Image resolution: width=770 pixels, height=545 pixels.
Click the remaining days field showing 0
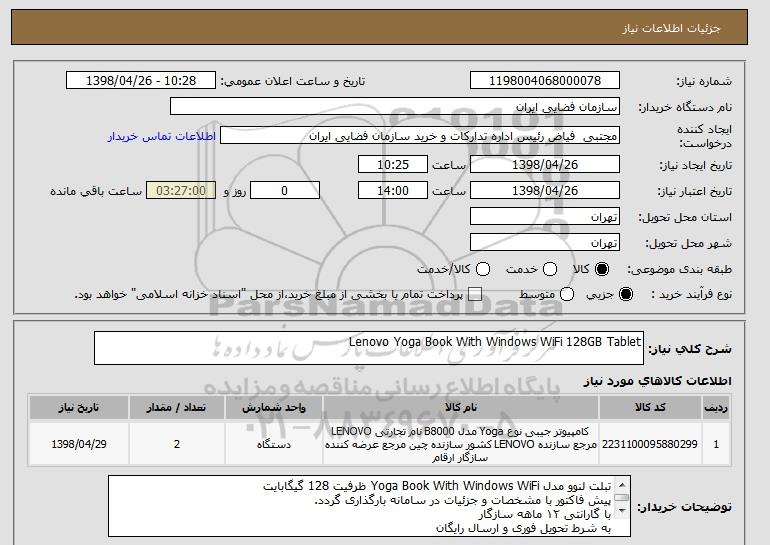tap(285, 191)
